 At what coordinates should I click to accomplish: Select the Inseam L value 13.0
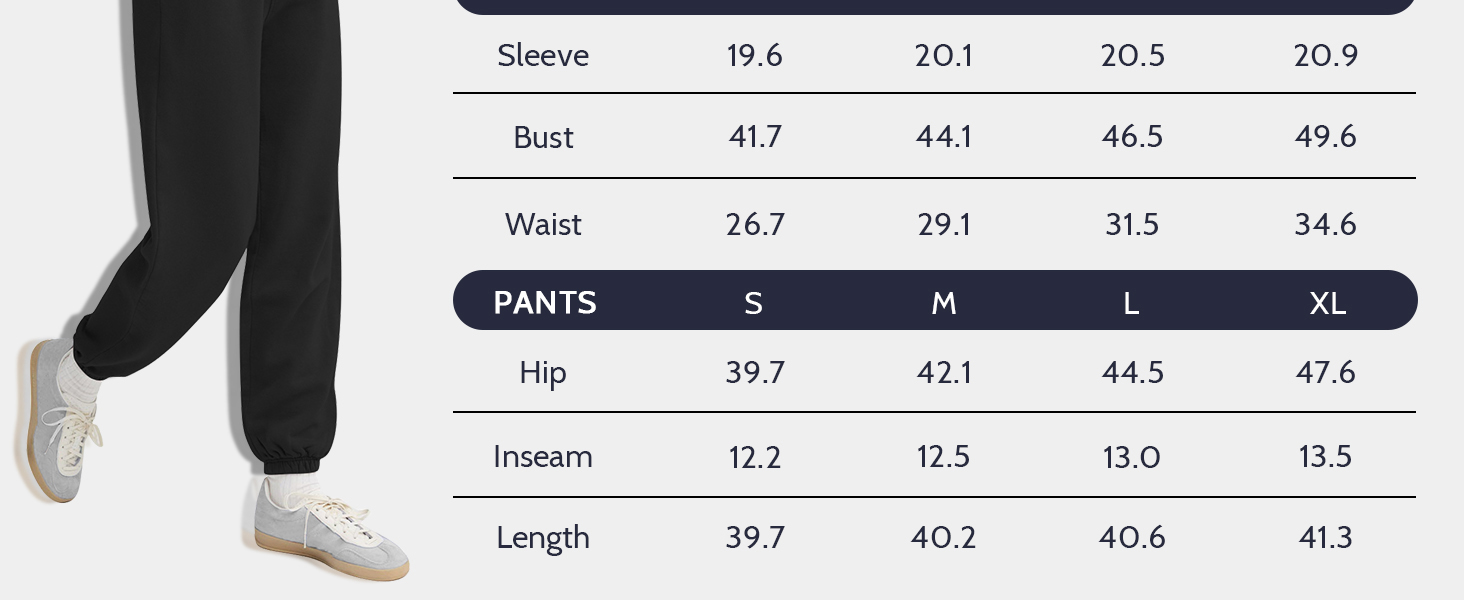click(1132, 456)
